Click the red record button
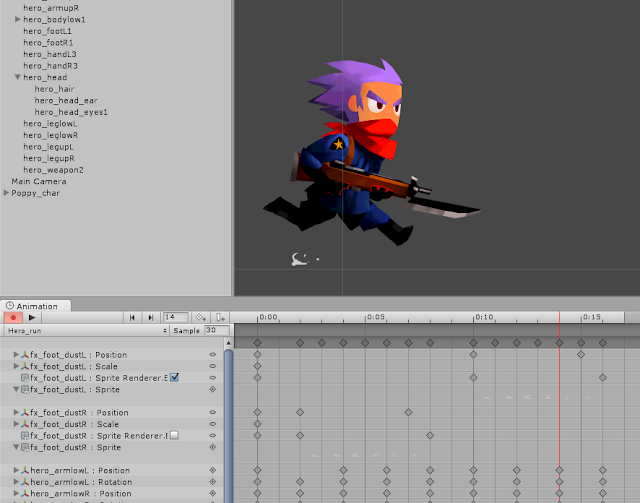Viewport: 640px width, 503px height. [x=13, y=317]
